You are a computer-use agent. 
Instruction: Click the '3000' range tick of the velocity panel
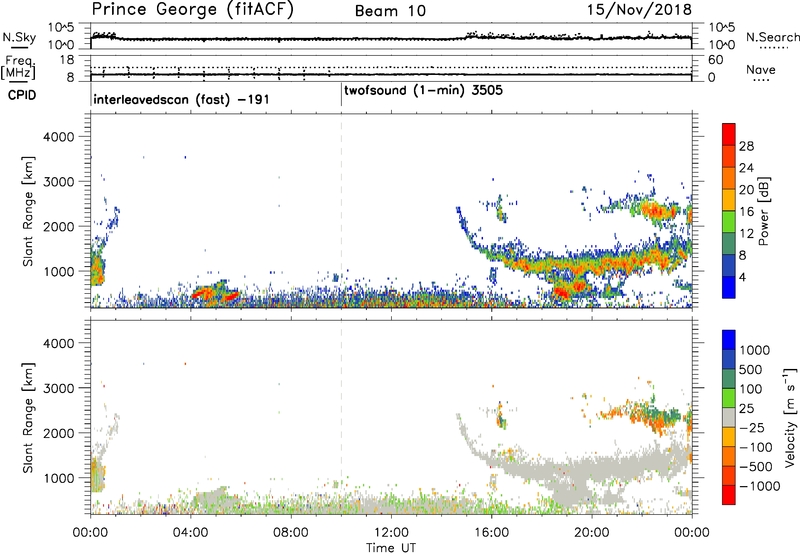coord(58,388)
